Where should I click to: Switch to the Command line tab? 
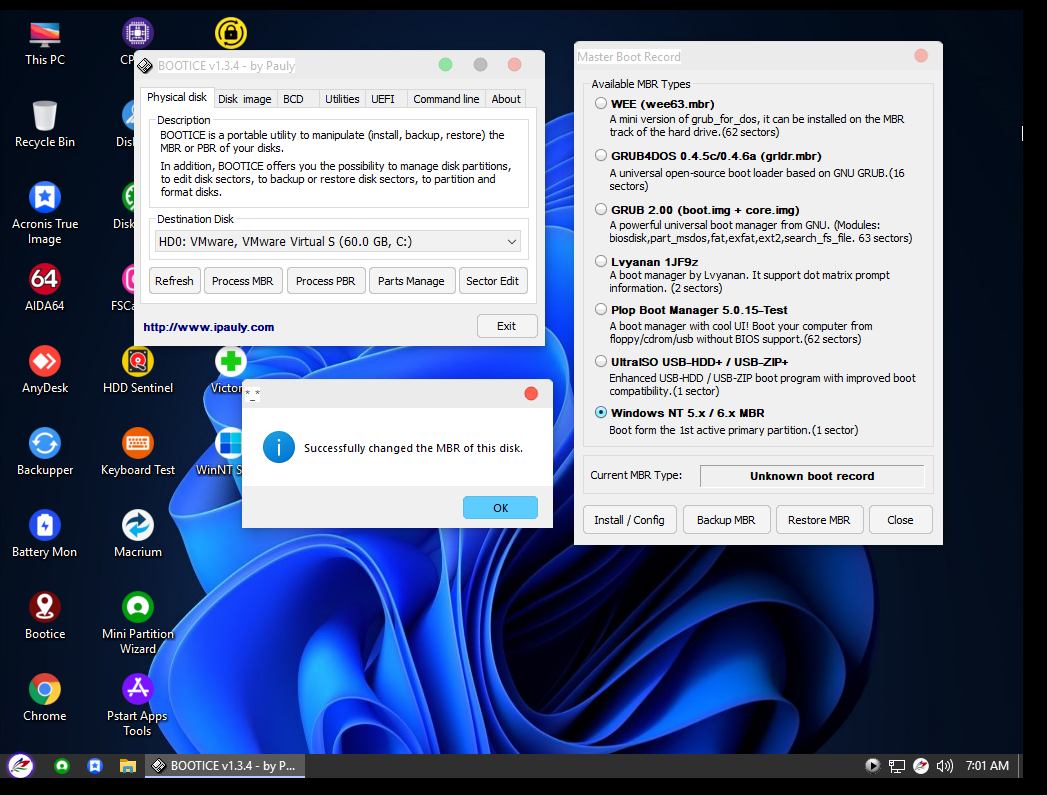[446, 99]
